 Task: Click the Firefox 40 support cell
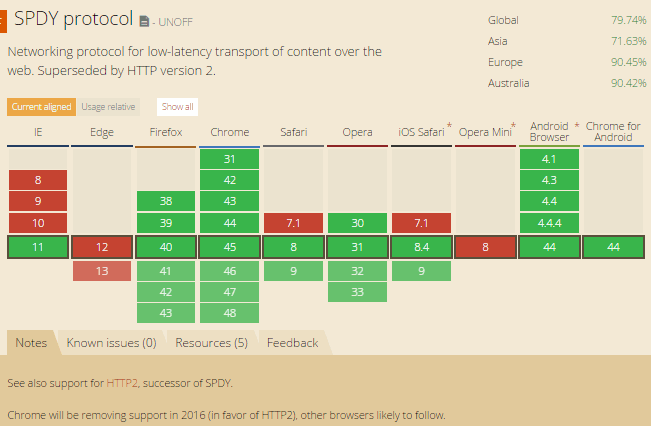tap(166, 247)
